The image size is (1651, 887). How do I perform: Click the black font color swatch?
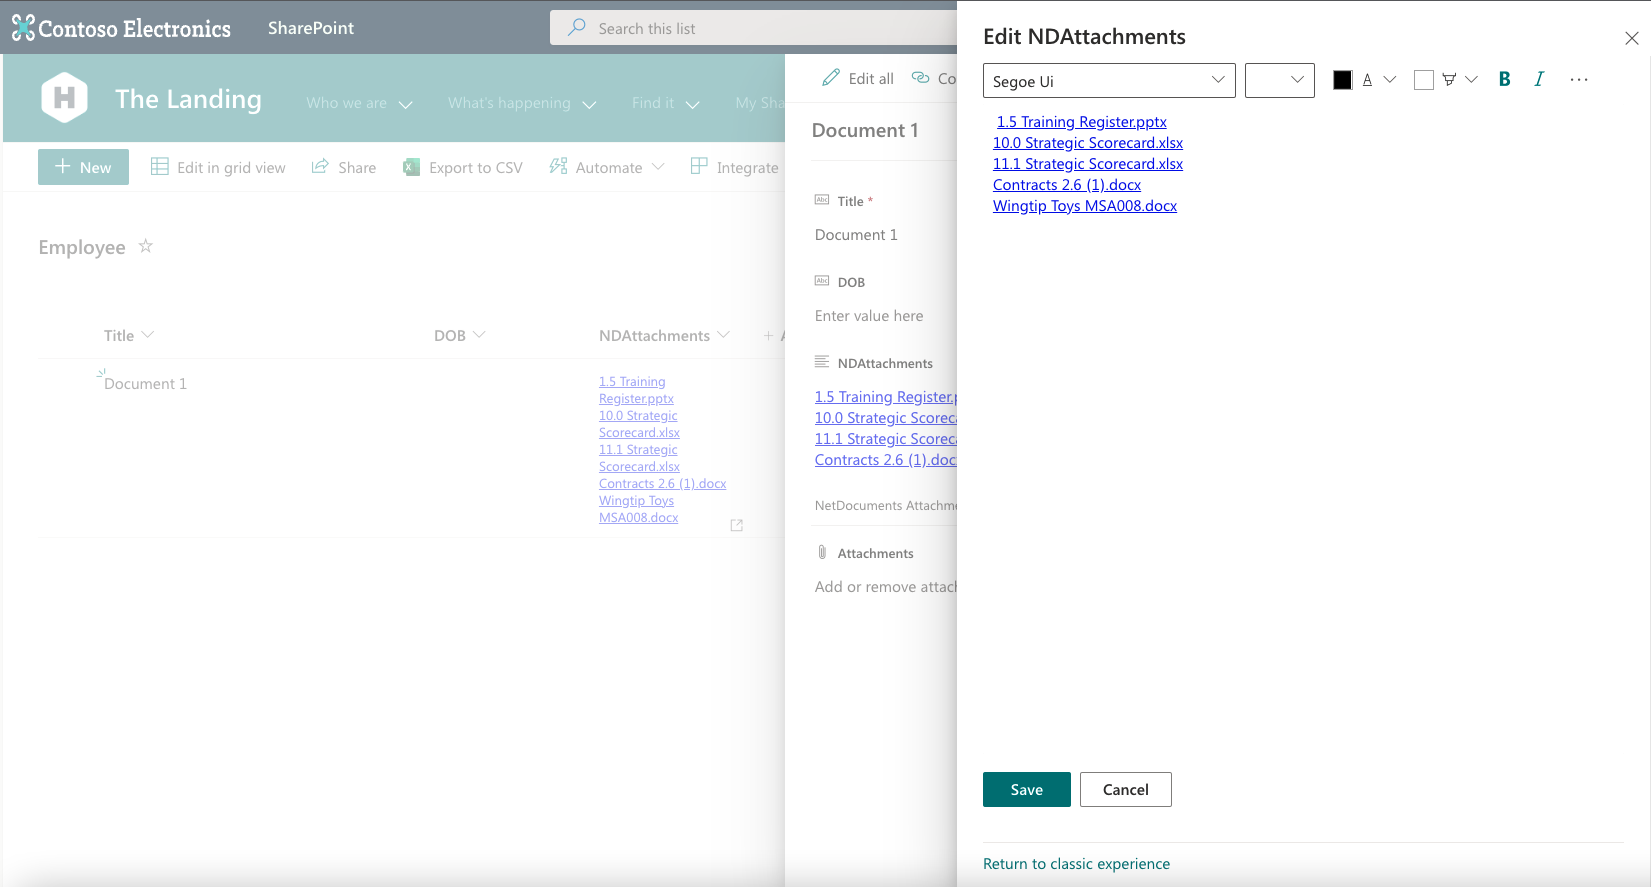1342,80
